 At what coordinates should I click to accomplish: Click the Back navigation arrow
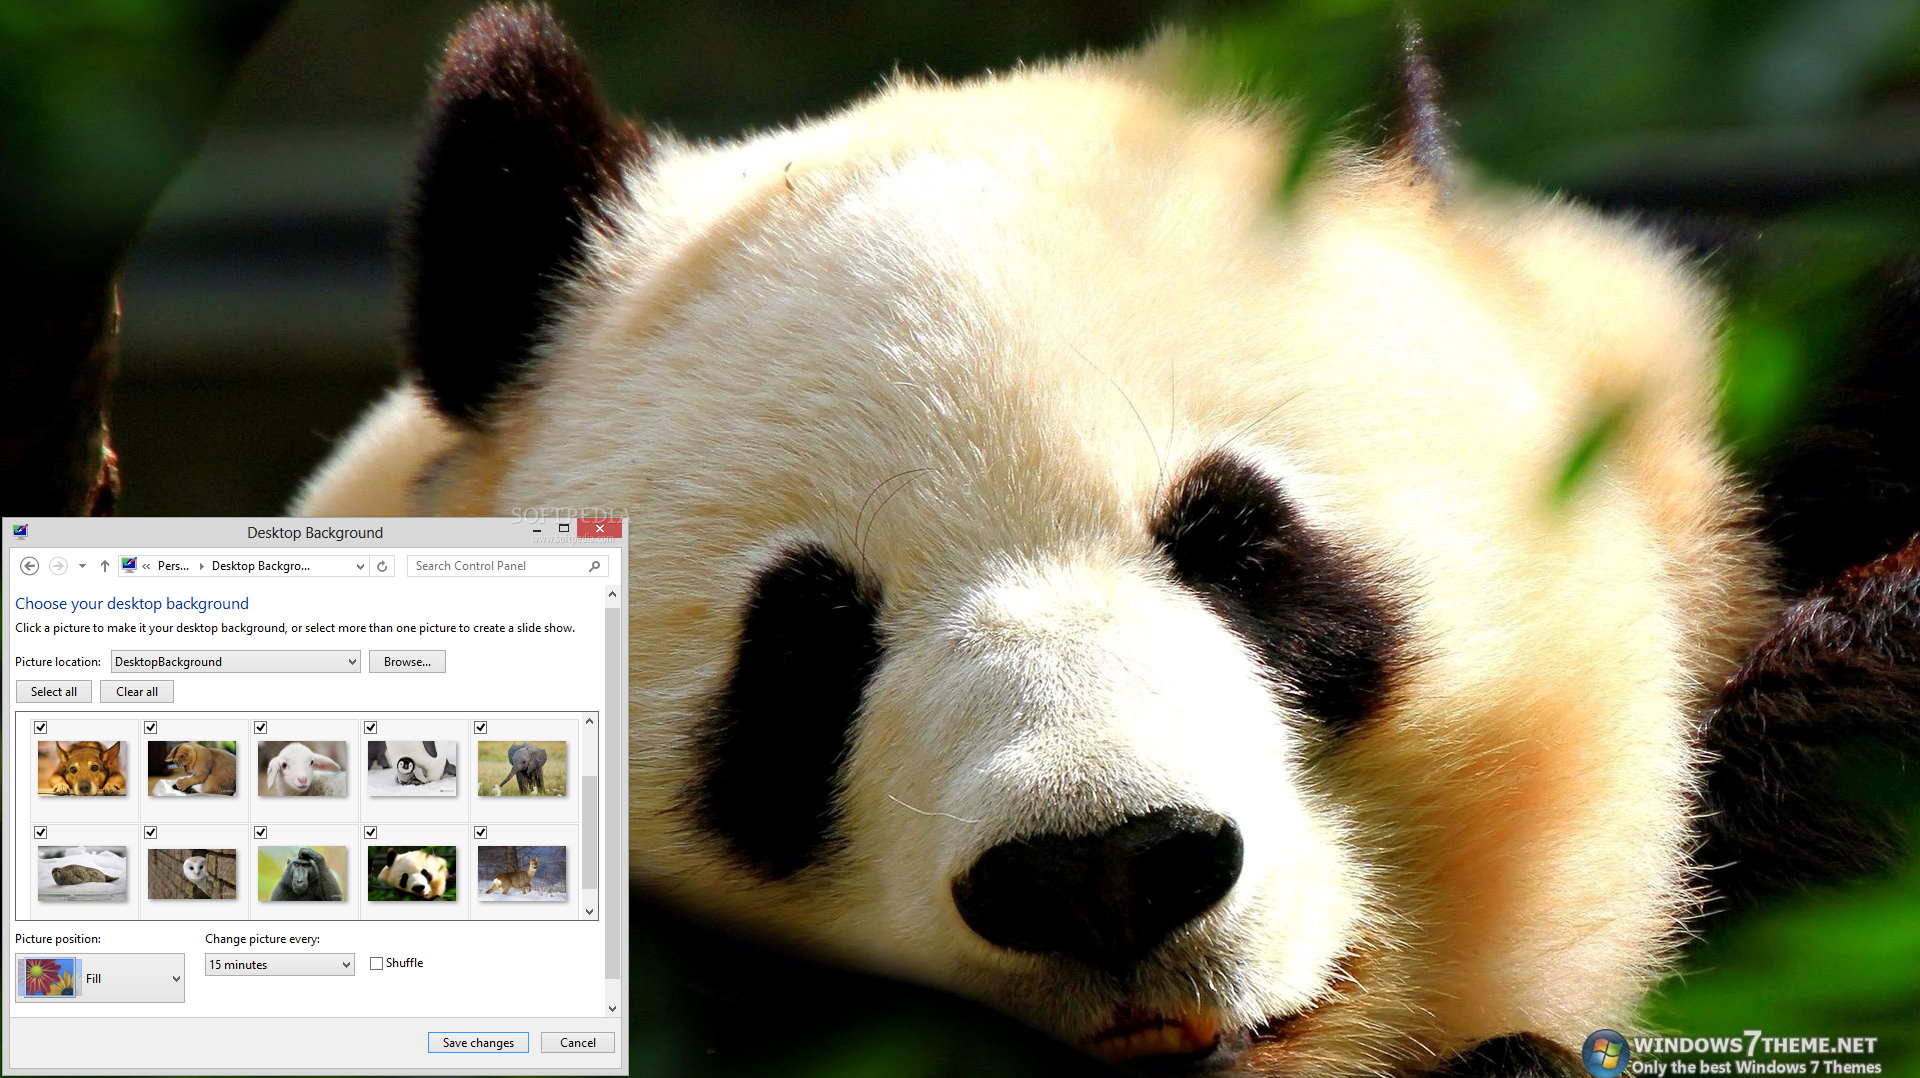click(x=29, y=566)
